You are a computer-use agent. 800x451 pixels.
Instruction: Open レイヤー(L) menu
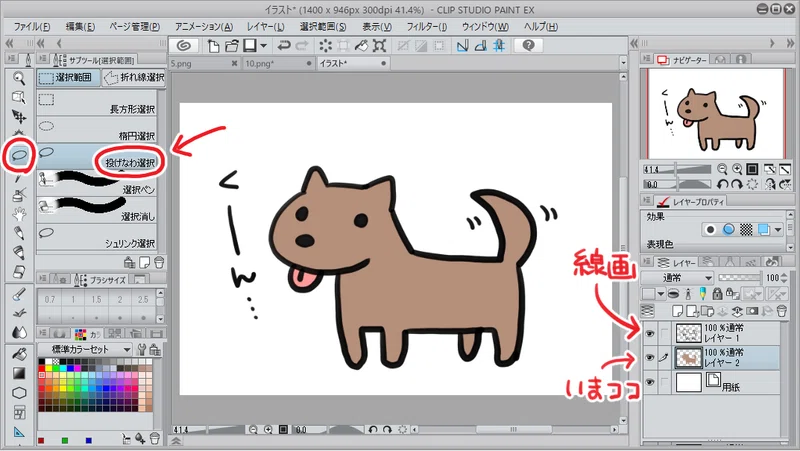click(x=266, y=27)
